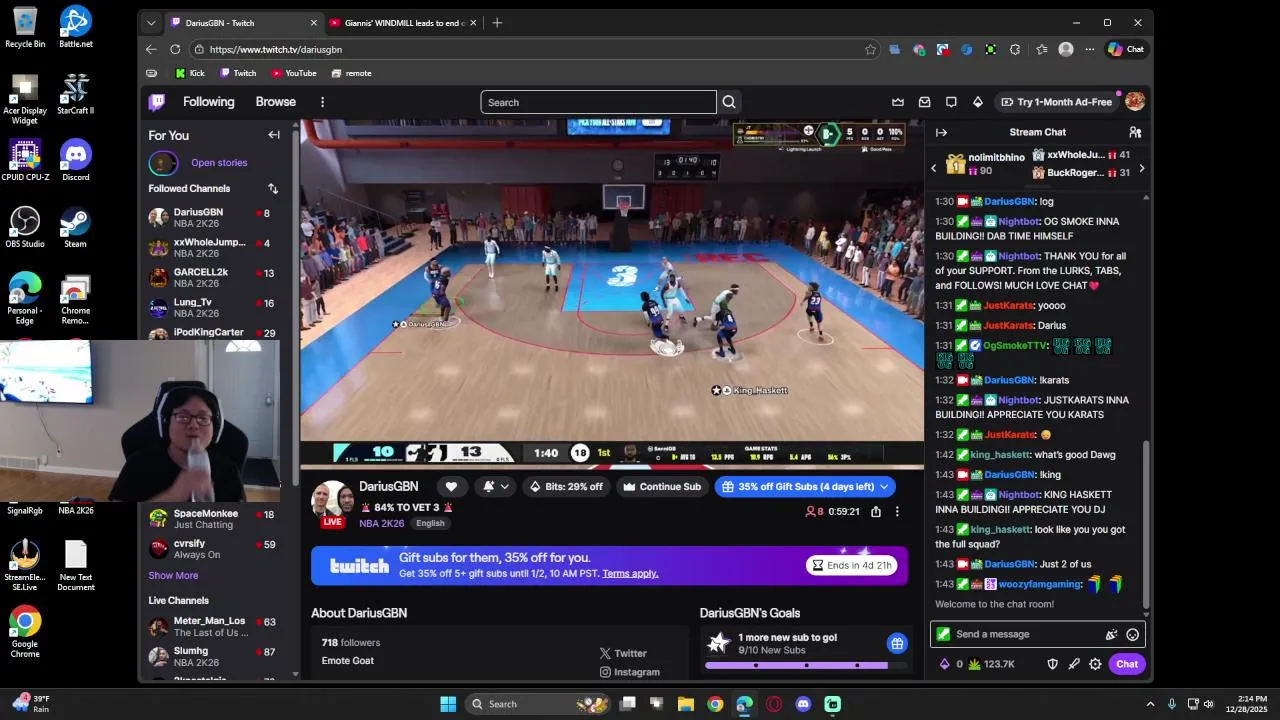Collapse the Stream Chat panel
Viewport: 1280px width, 720px height.
tap(941, 132)
